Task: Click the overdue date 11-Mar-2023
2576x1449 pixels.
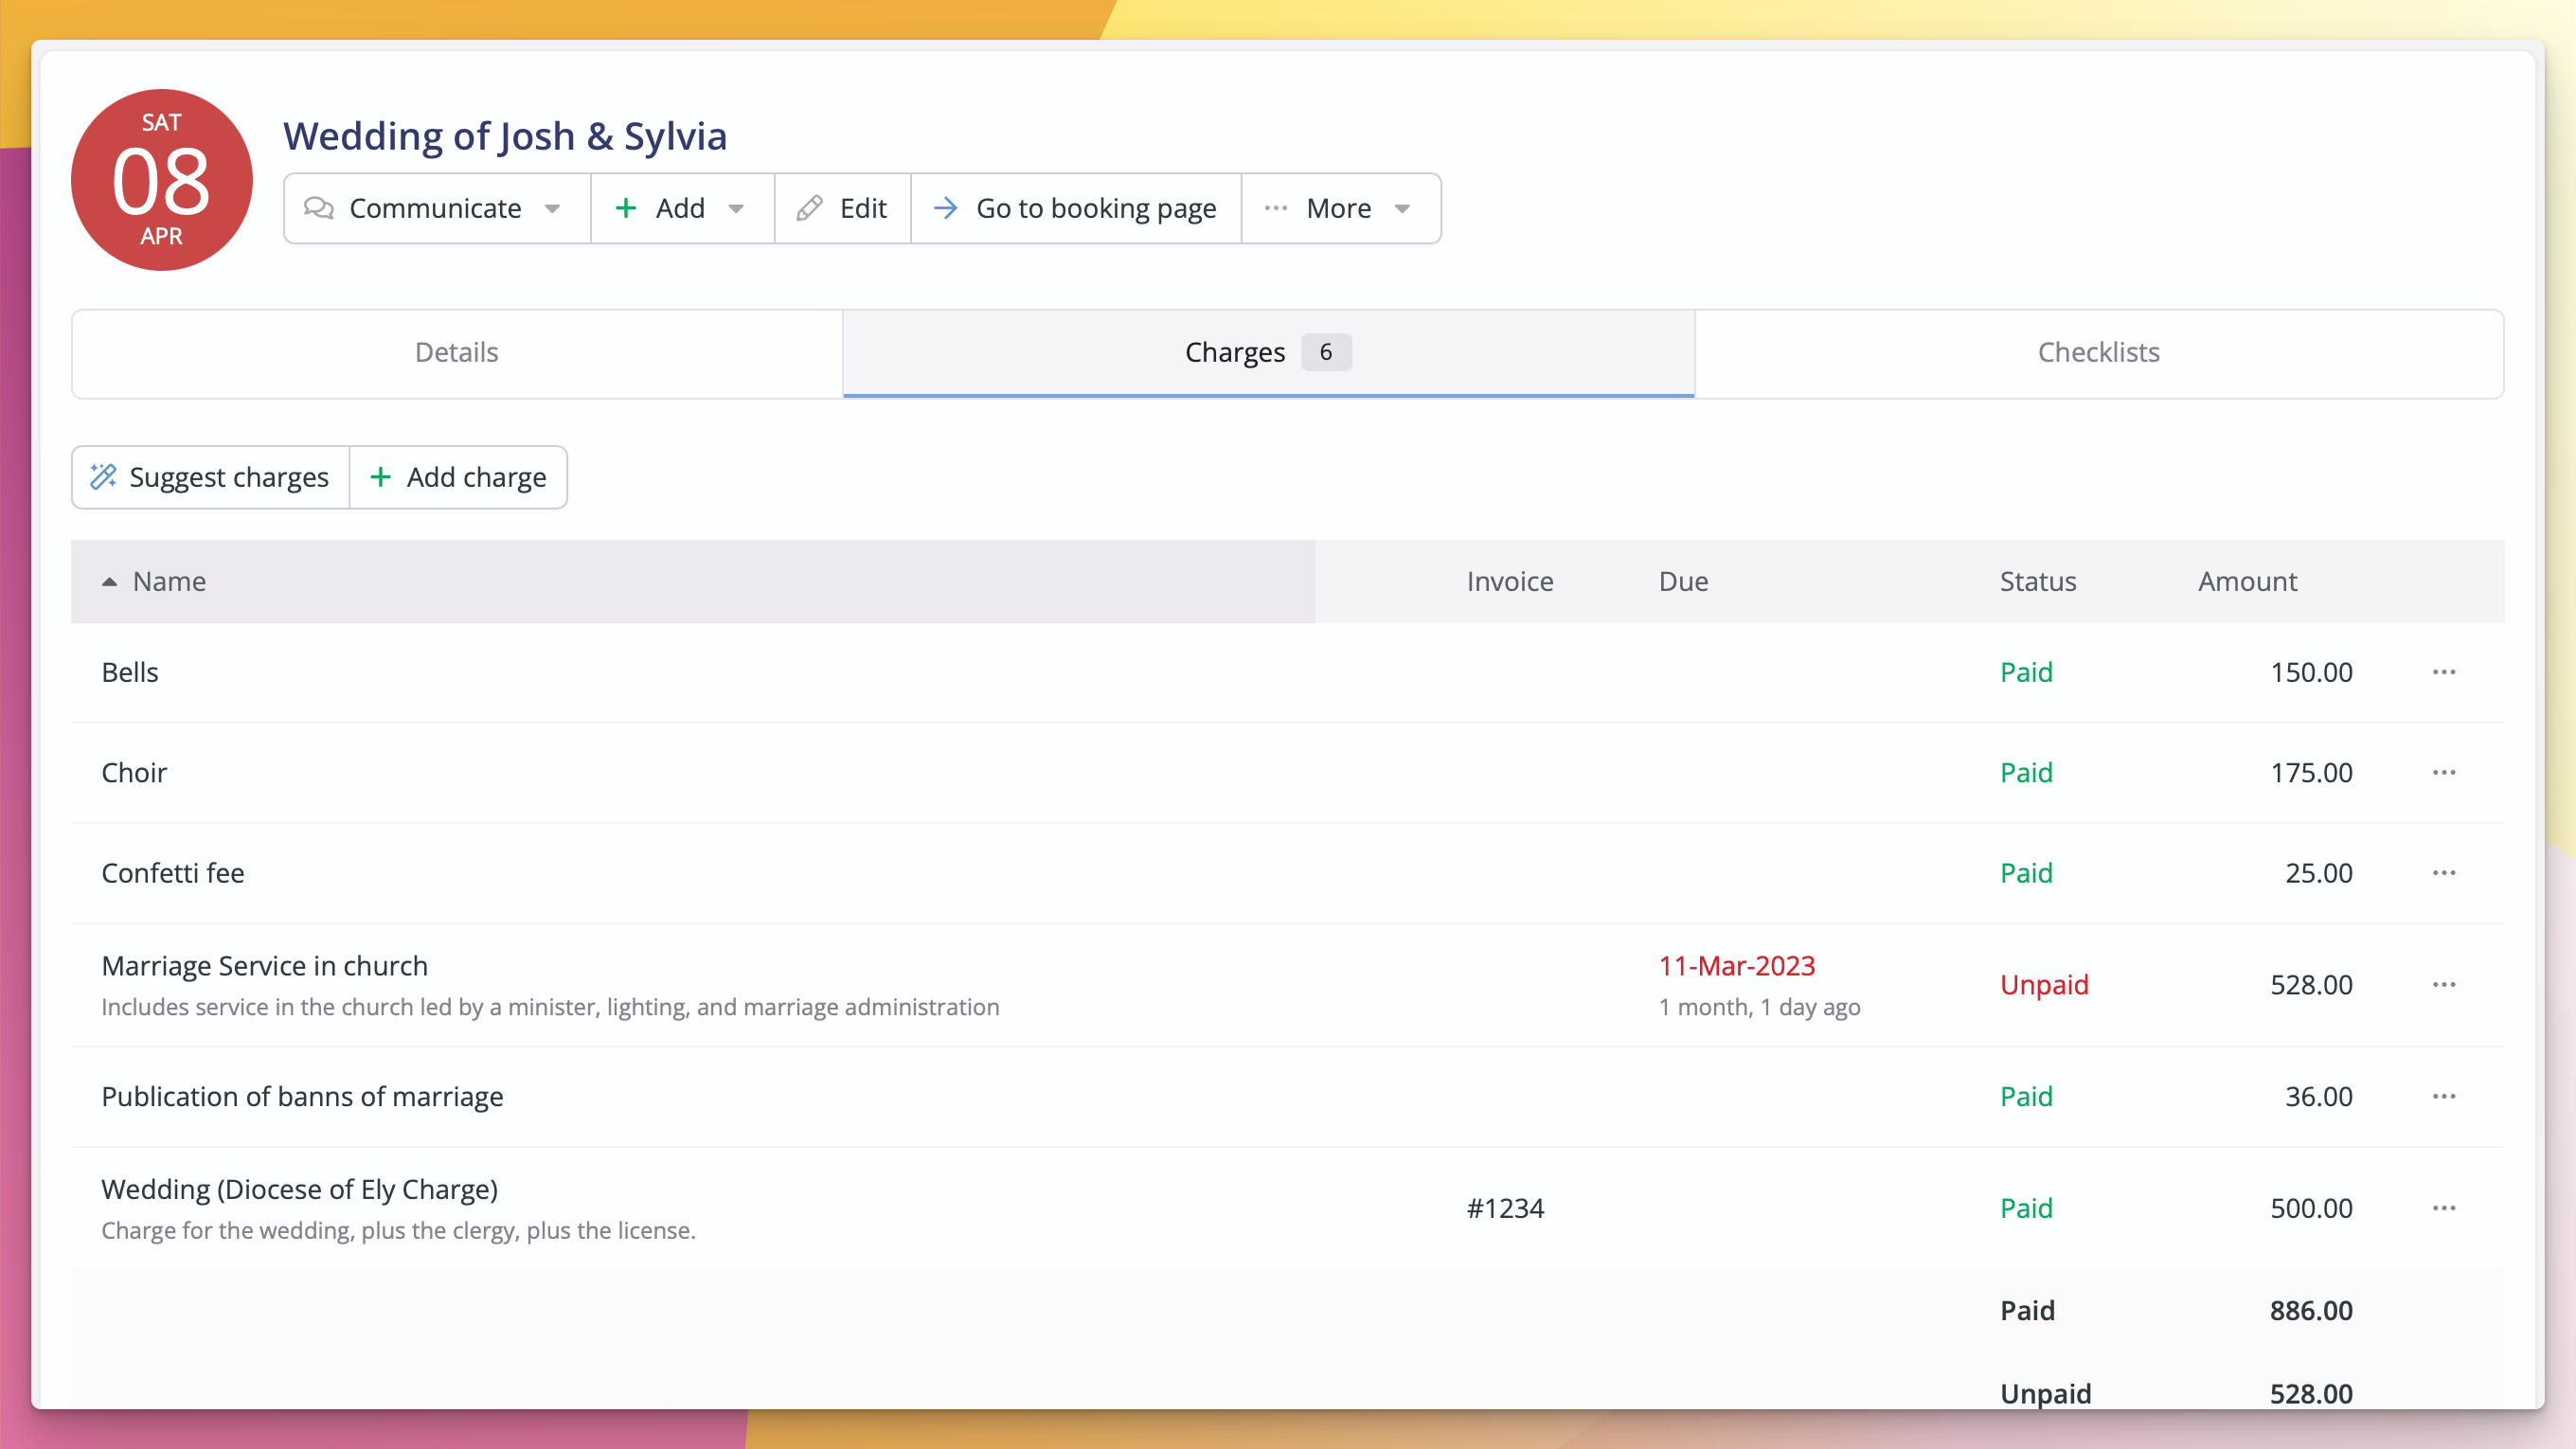Action: pos(1737,966)
